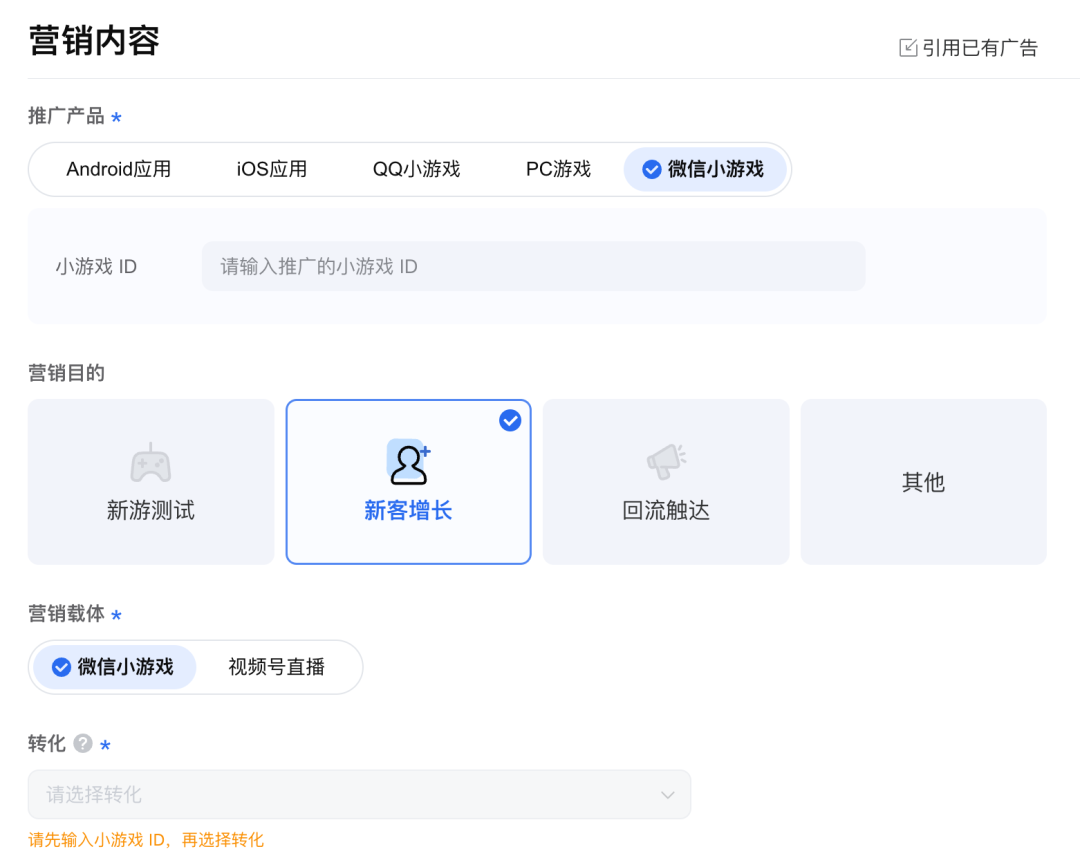
Task: Pick the 新客增长 marketing goal card
Action: [408, 482]
